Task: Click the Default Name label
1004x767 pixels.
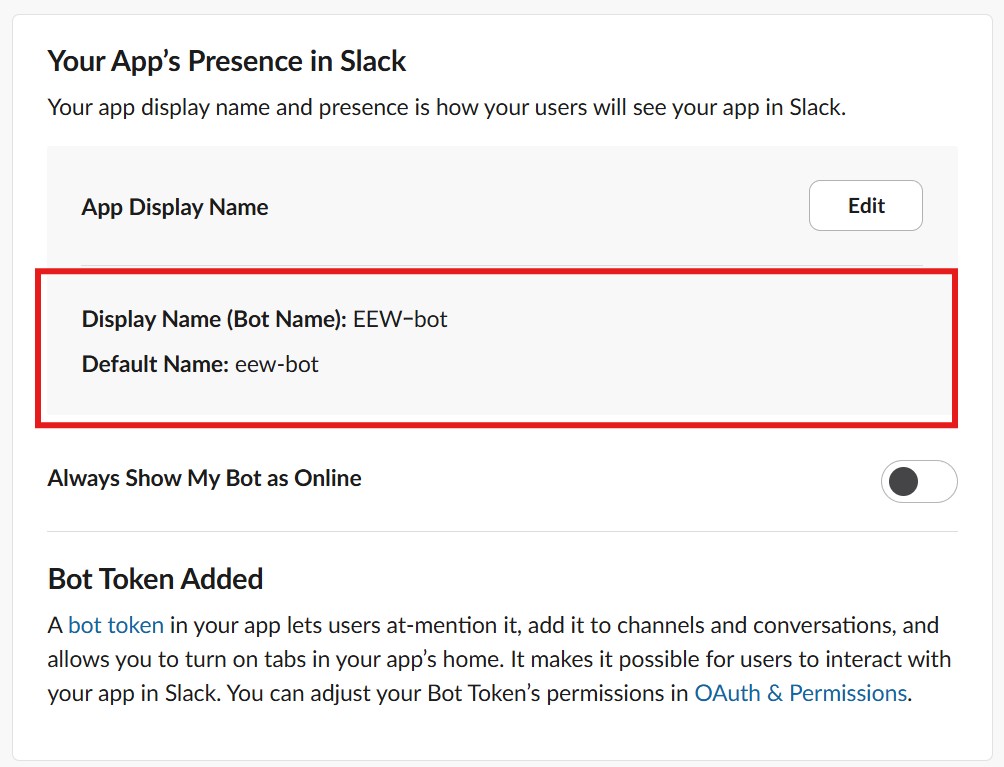Action: [155, 364]
